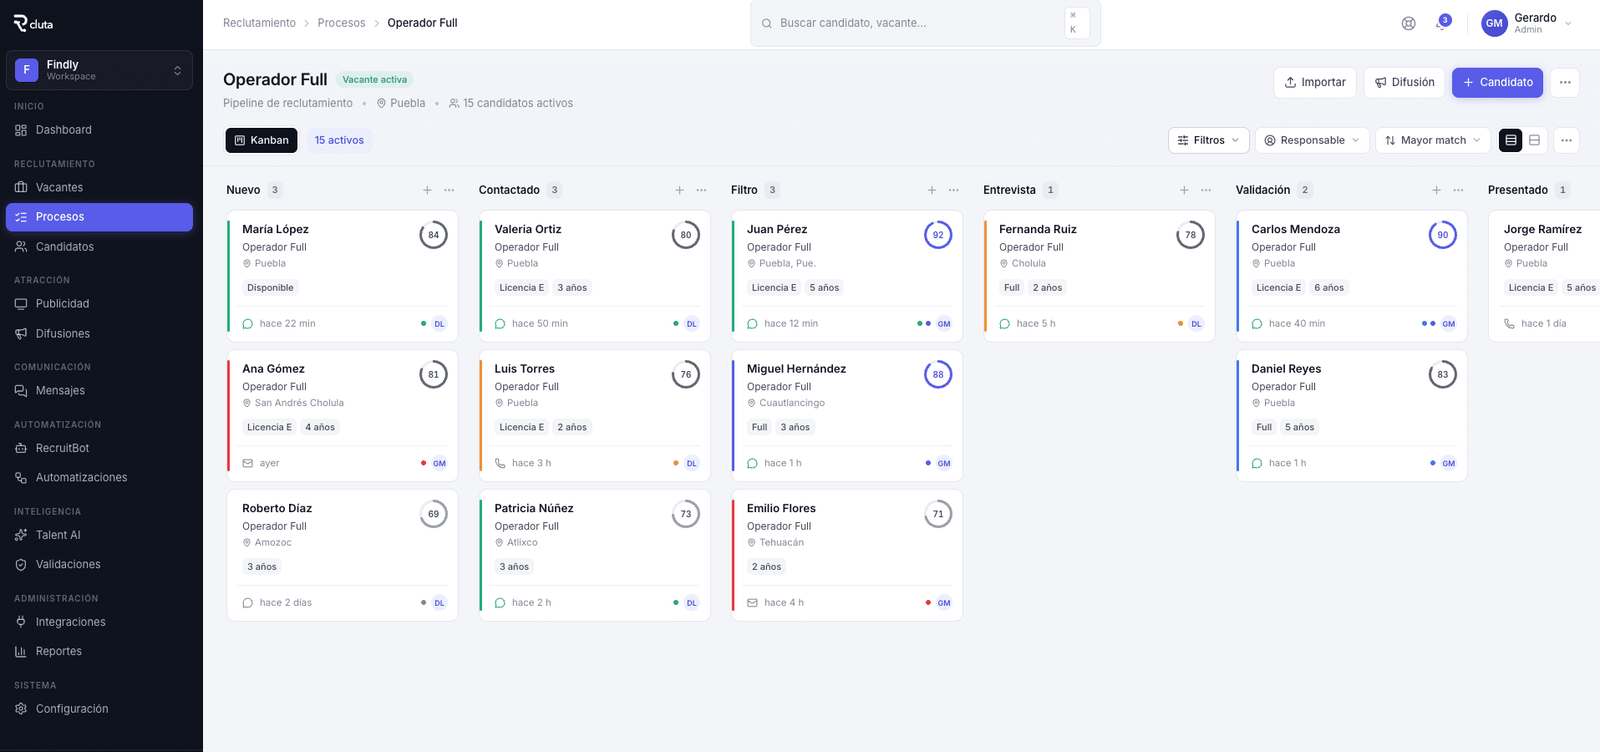The height and width of the screenshot is (752, 1600).
Task: Click the Rcluta logo
Action: coord(33,23)
